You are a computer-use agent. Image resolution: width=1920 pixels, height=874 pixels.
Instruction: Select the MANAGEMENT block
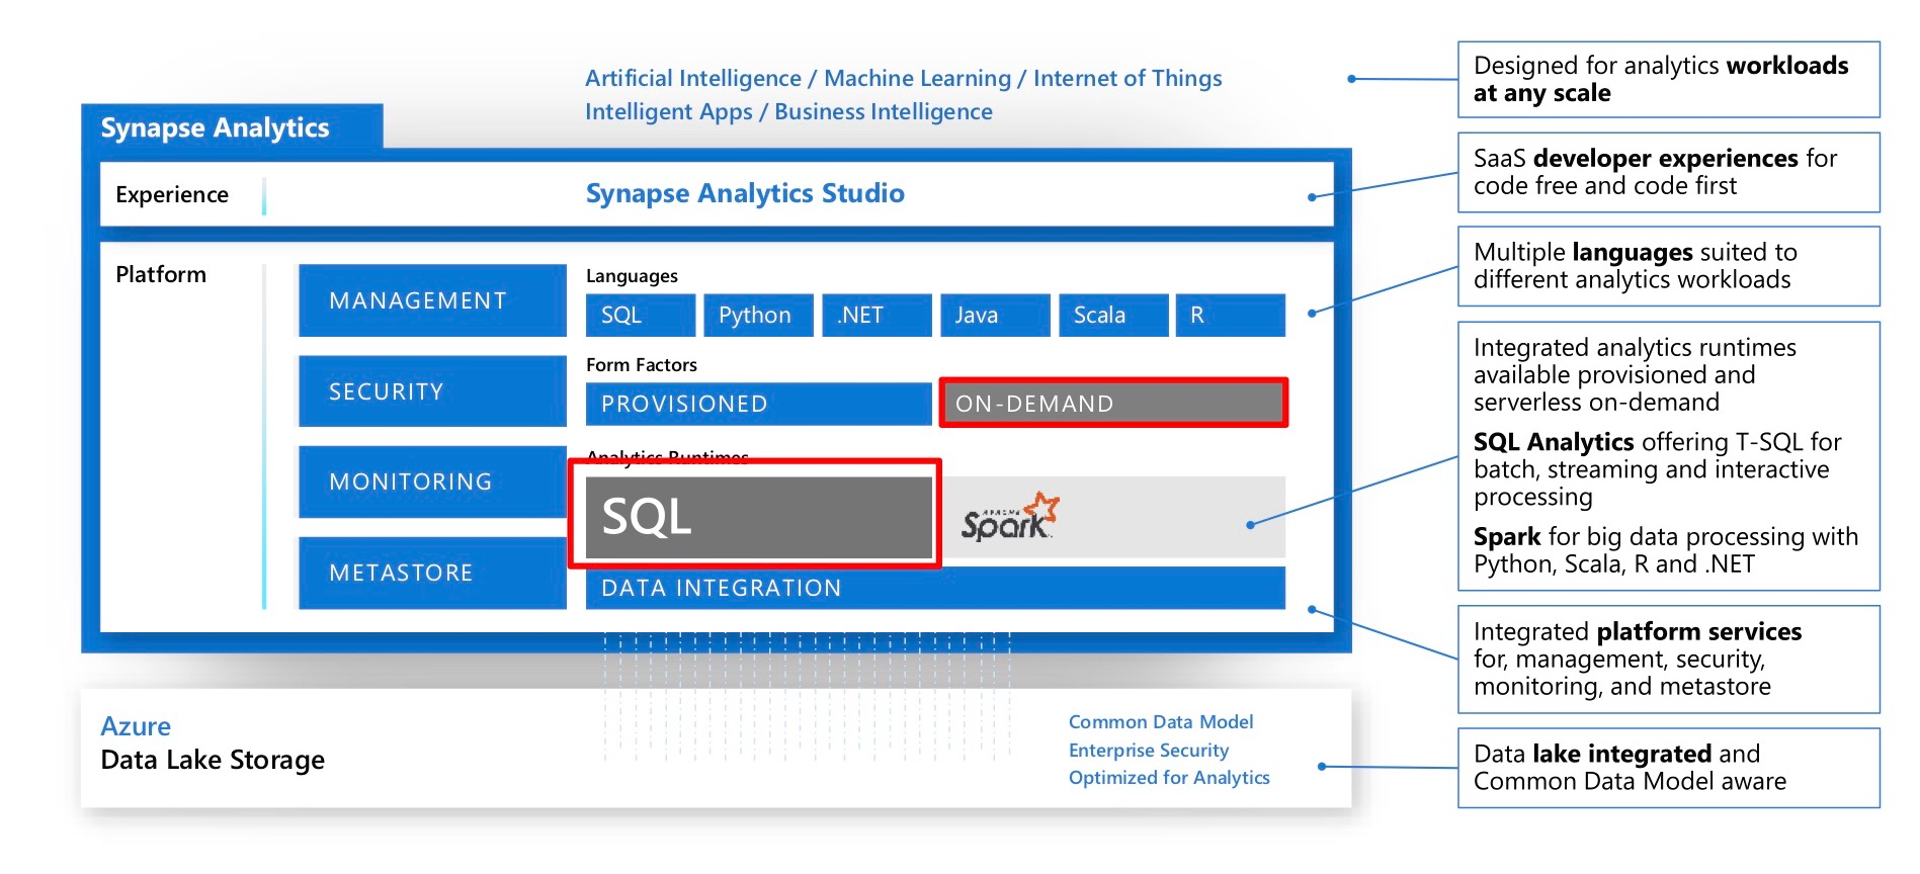[432, 300]
